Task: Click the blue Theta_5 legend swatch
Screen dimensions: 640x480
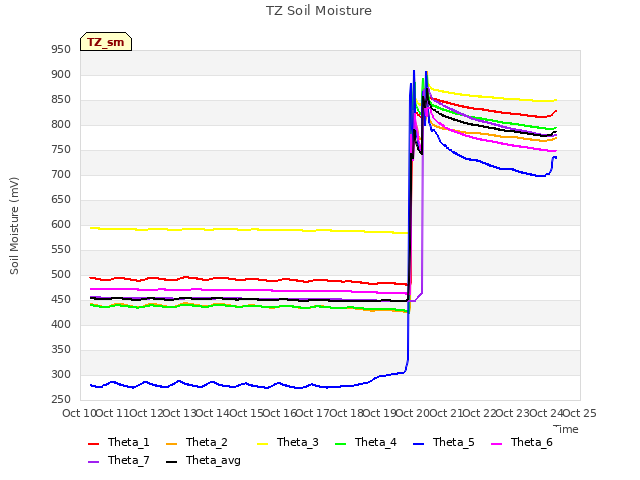Action: click(418, 444)
